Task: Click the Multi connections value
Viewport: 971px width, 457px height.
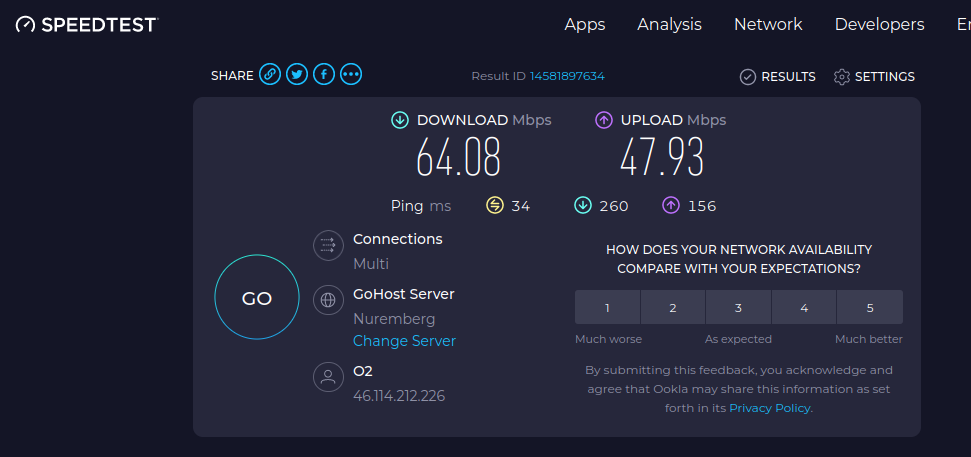Action: click(371, 264)
